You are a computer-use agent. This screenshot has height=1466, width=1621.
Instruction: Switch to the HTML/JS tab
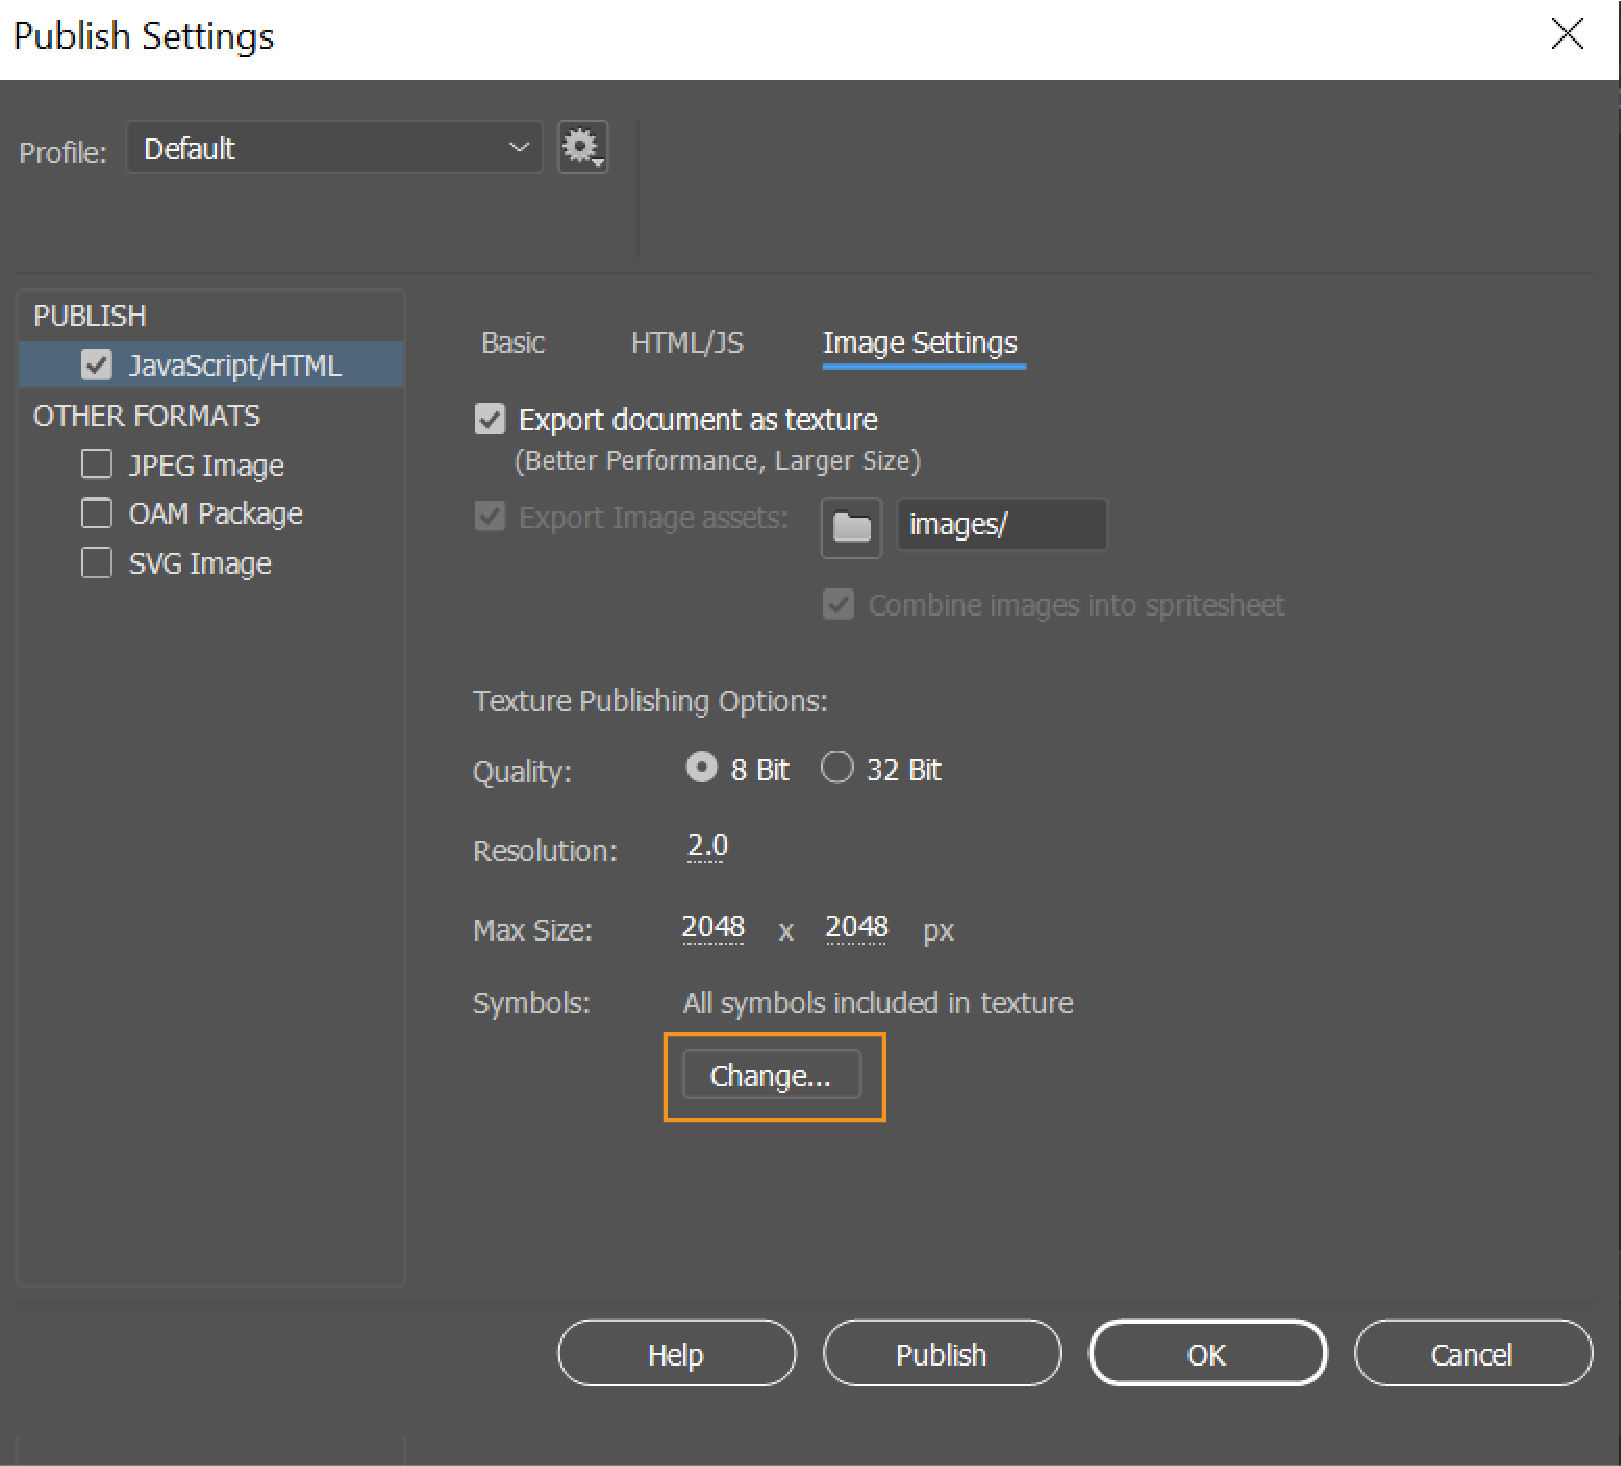(687, 343)
